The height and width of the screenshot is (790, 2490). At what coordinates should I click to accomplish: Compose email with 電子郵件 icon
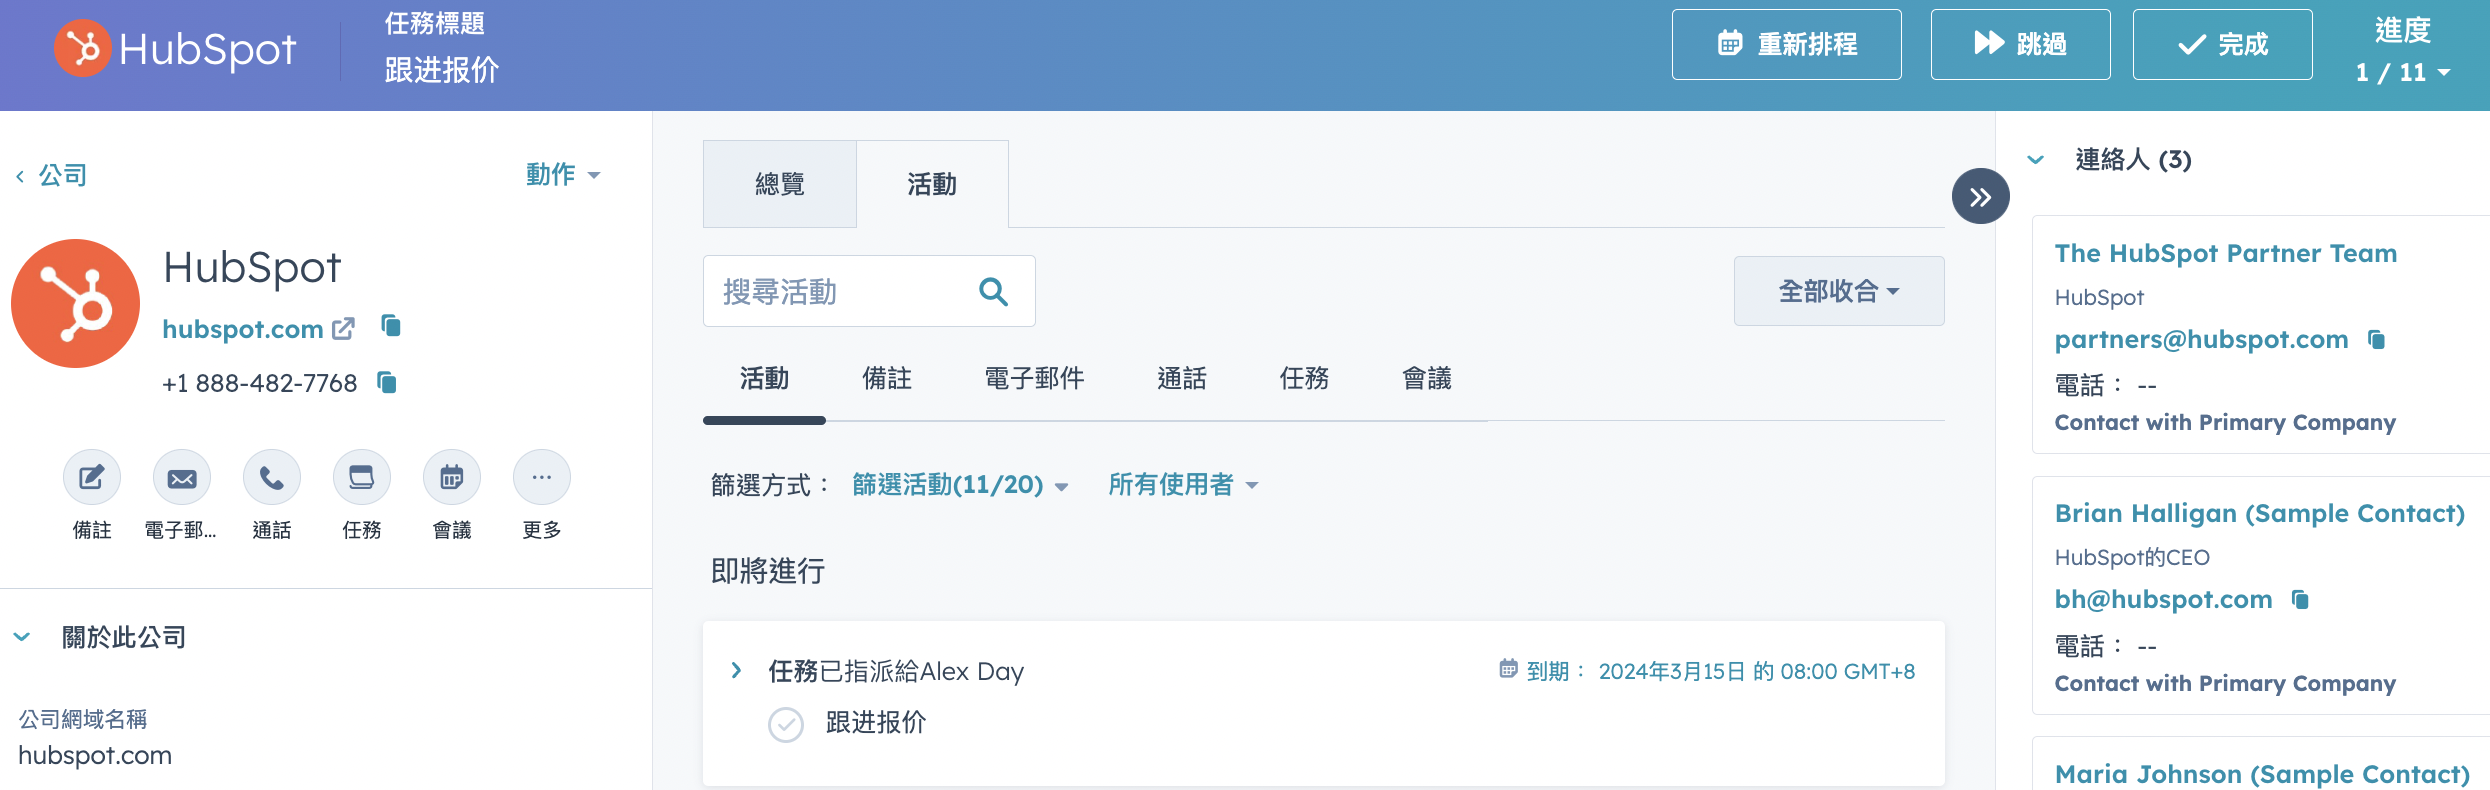pyautogui.click(x=182, y=478)
